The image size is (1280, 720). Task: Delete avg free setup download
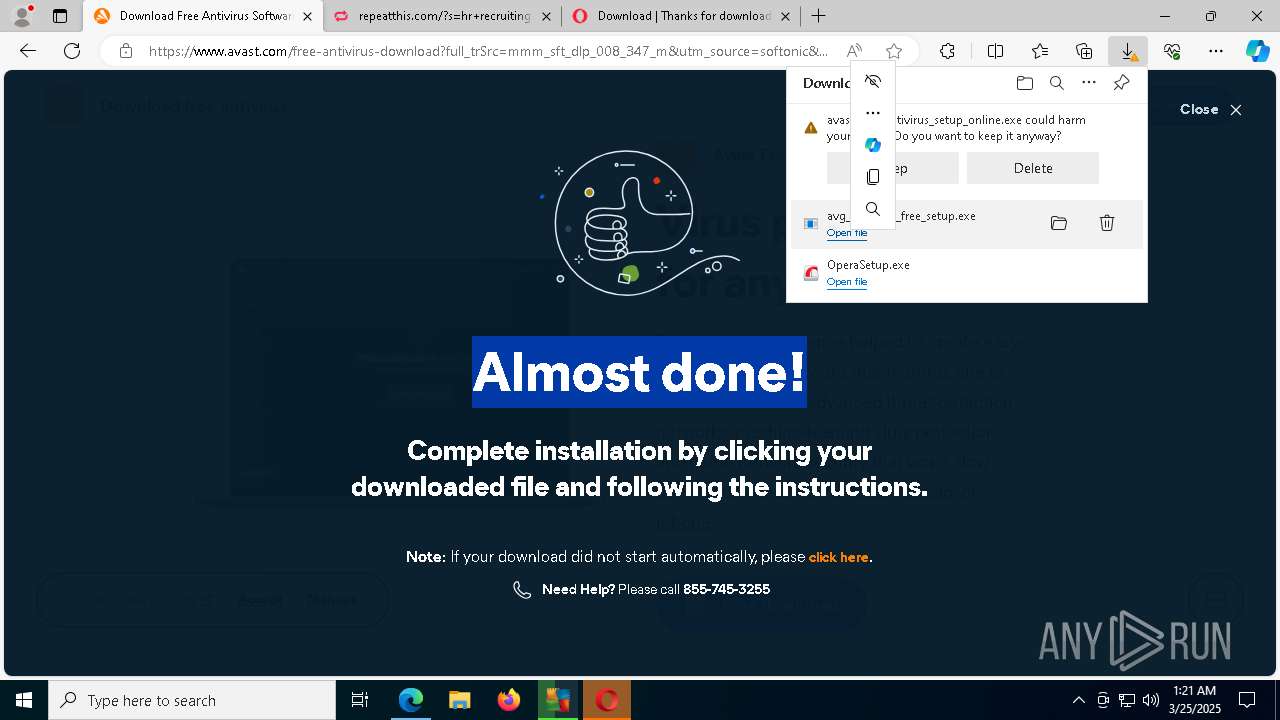tap(1107, 223)
